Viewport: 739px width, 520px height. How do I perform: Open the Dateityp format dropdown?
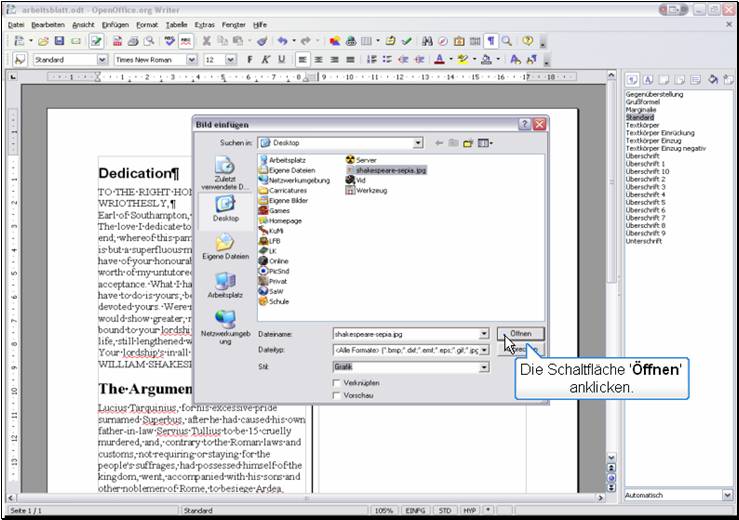tap(484, 350)
